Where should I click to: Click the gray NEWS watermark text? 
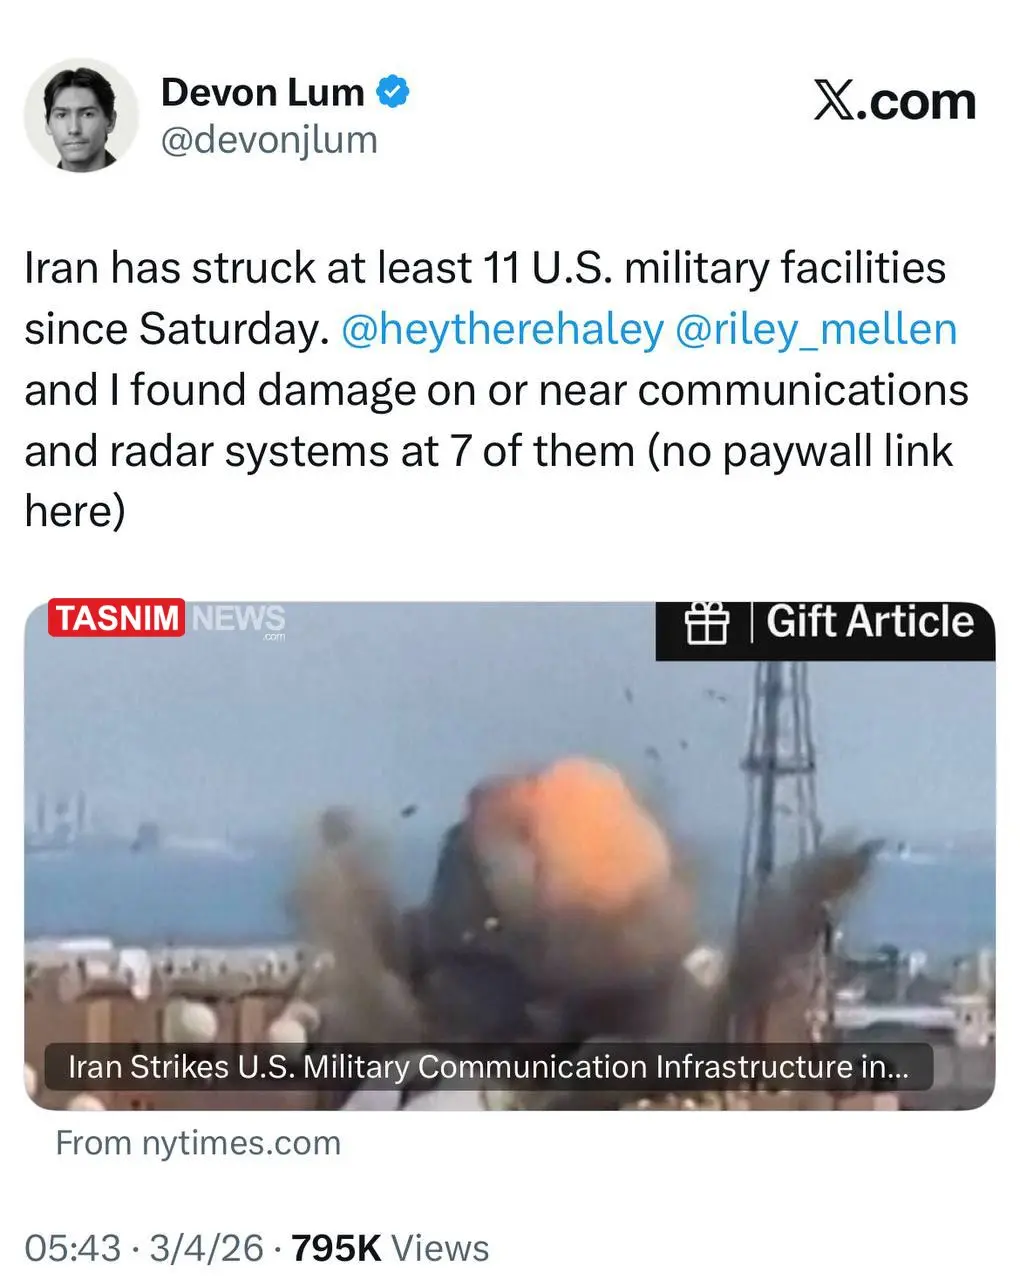[238, 618]
